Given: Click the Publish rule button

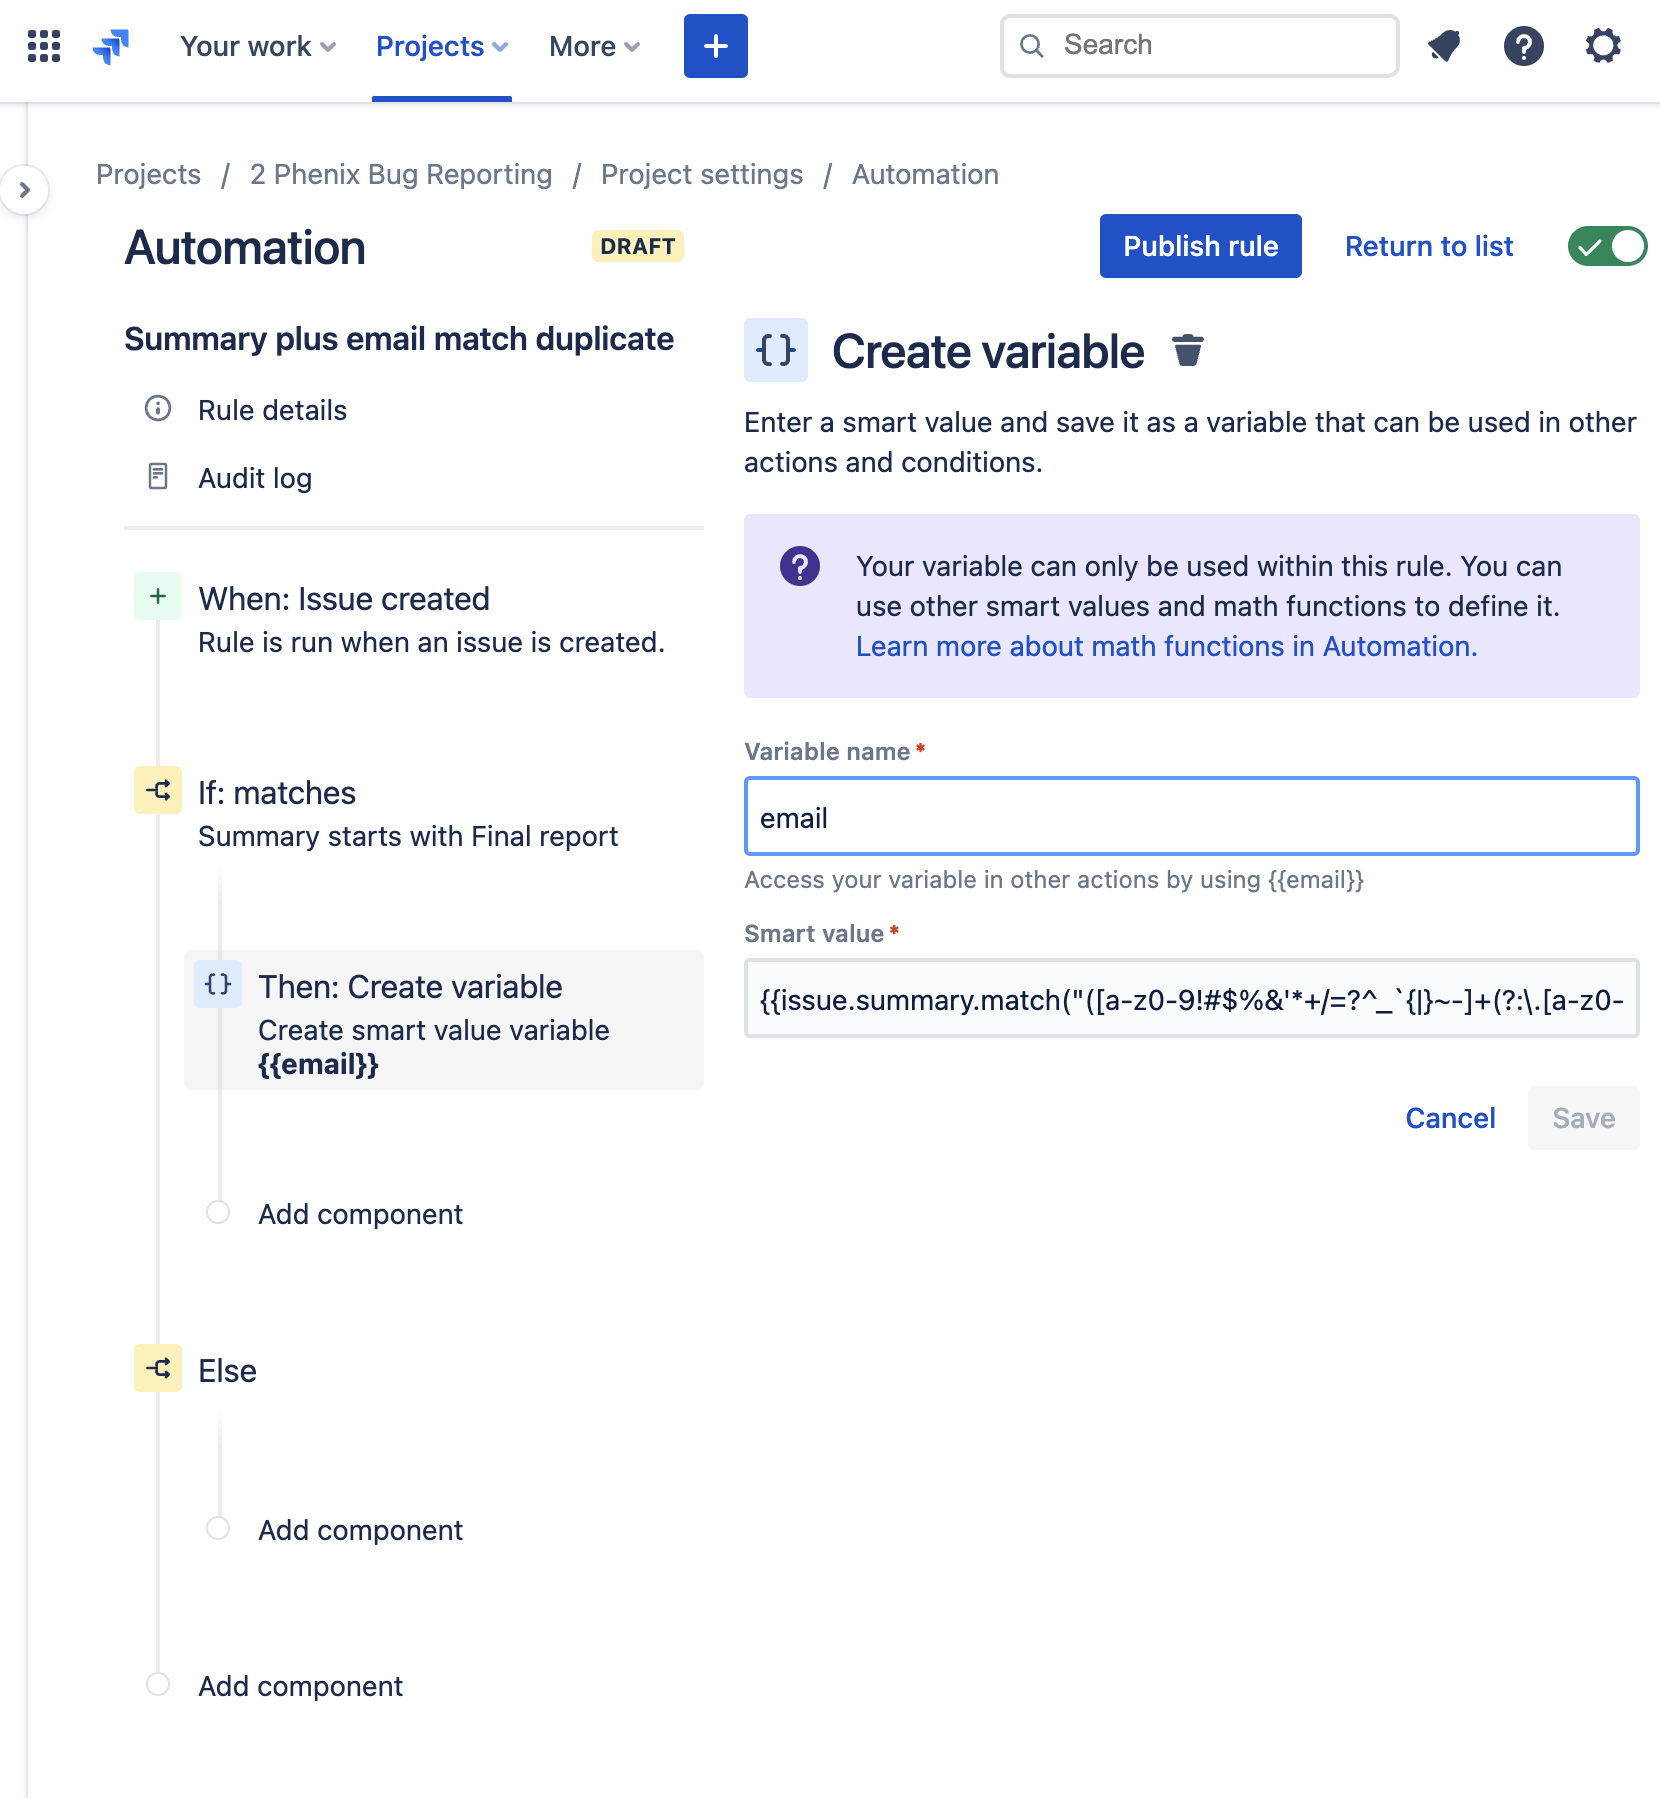Looking at the screenshot, I should 1201,246.
